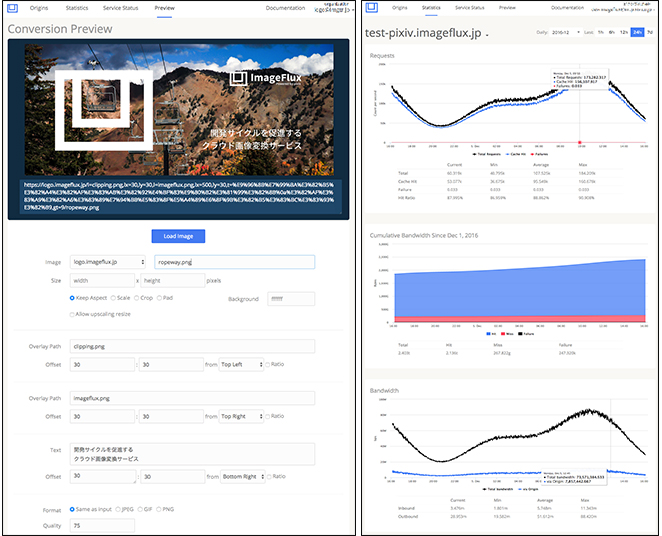Toggle Hit legend in Cumulative Bandwidth chart
This screenshot has height=536, width=662.
(491, 334)
